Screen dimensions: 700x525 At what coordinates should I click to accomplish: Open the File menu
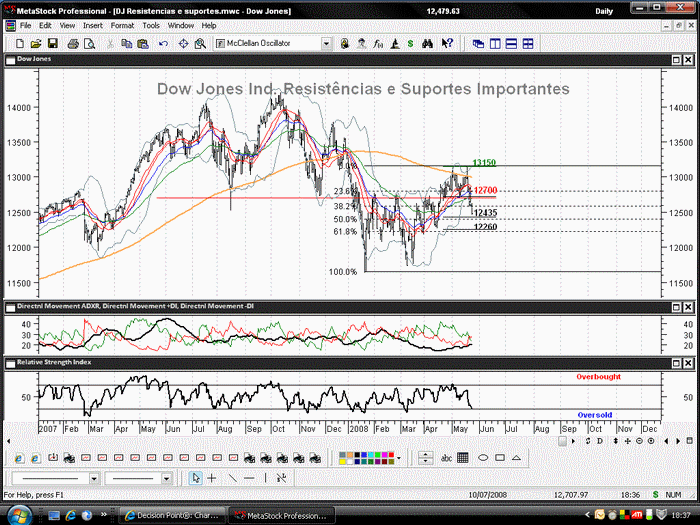(25, 25)
